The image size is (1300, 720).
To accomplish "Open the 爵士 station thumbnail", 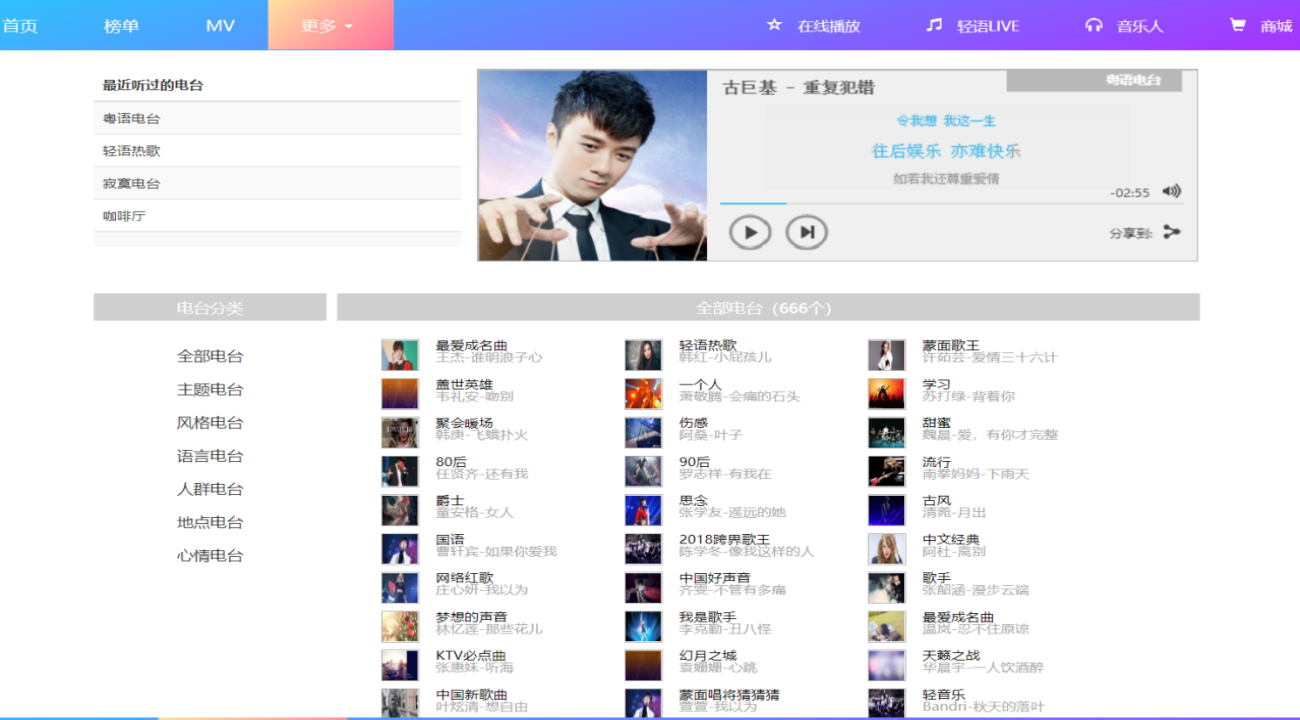I will [x=400, y=510].
